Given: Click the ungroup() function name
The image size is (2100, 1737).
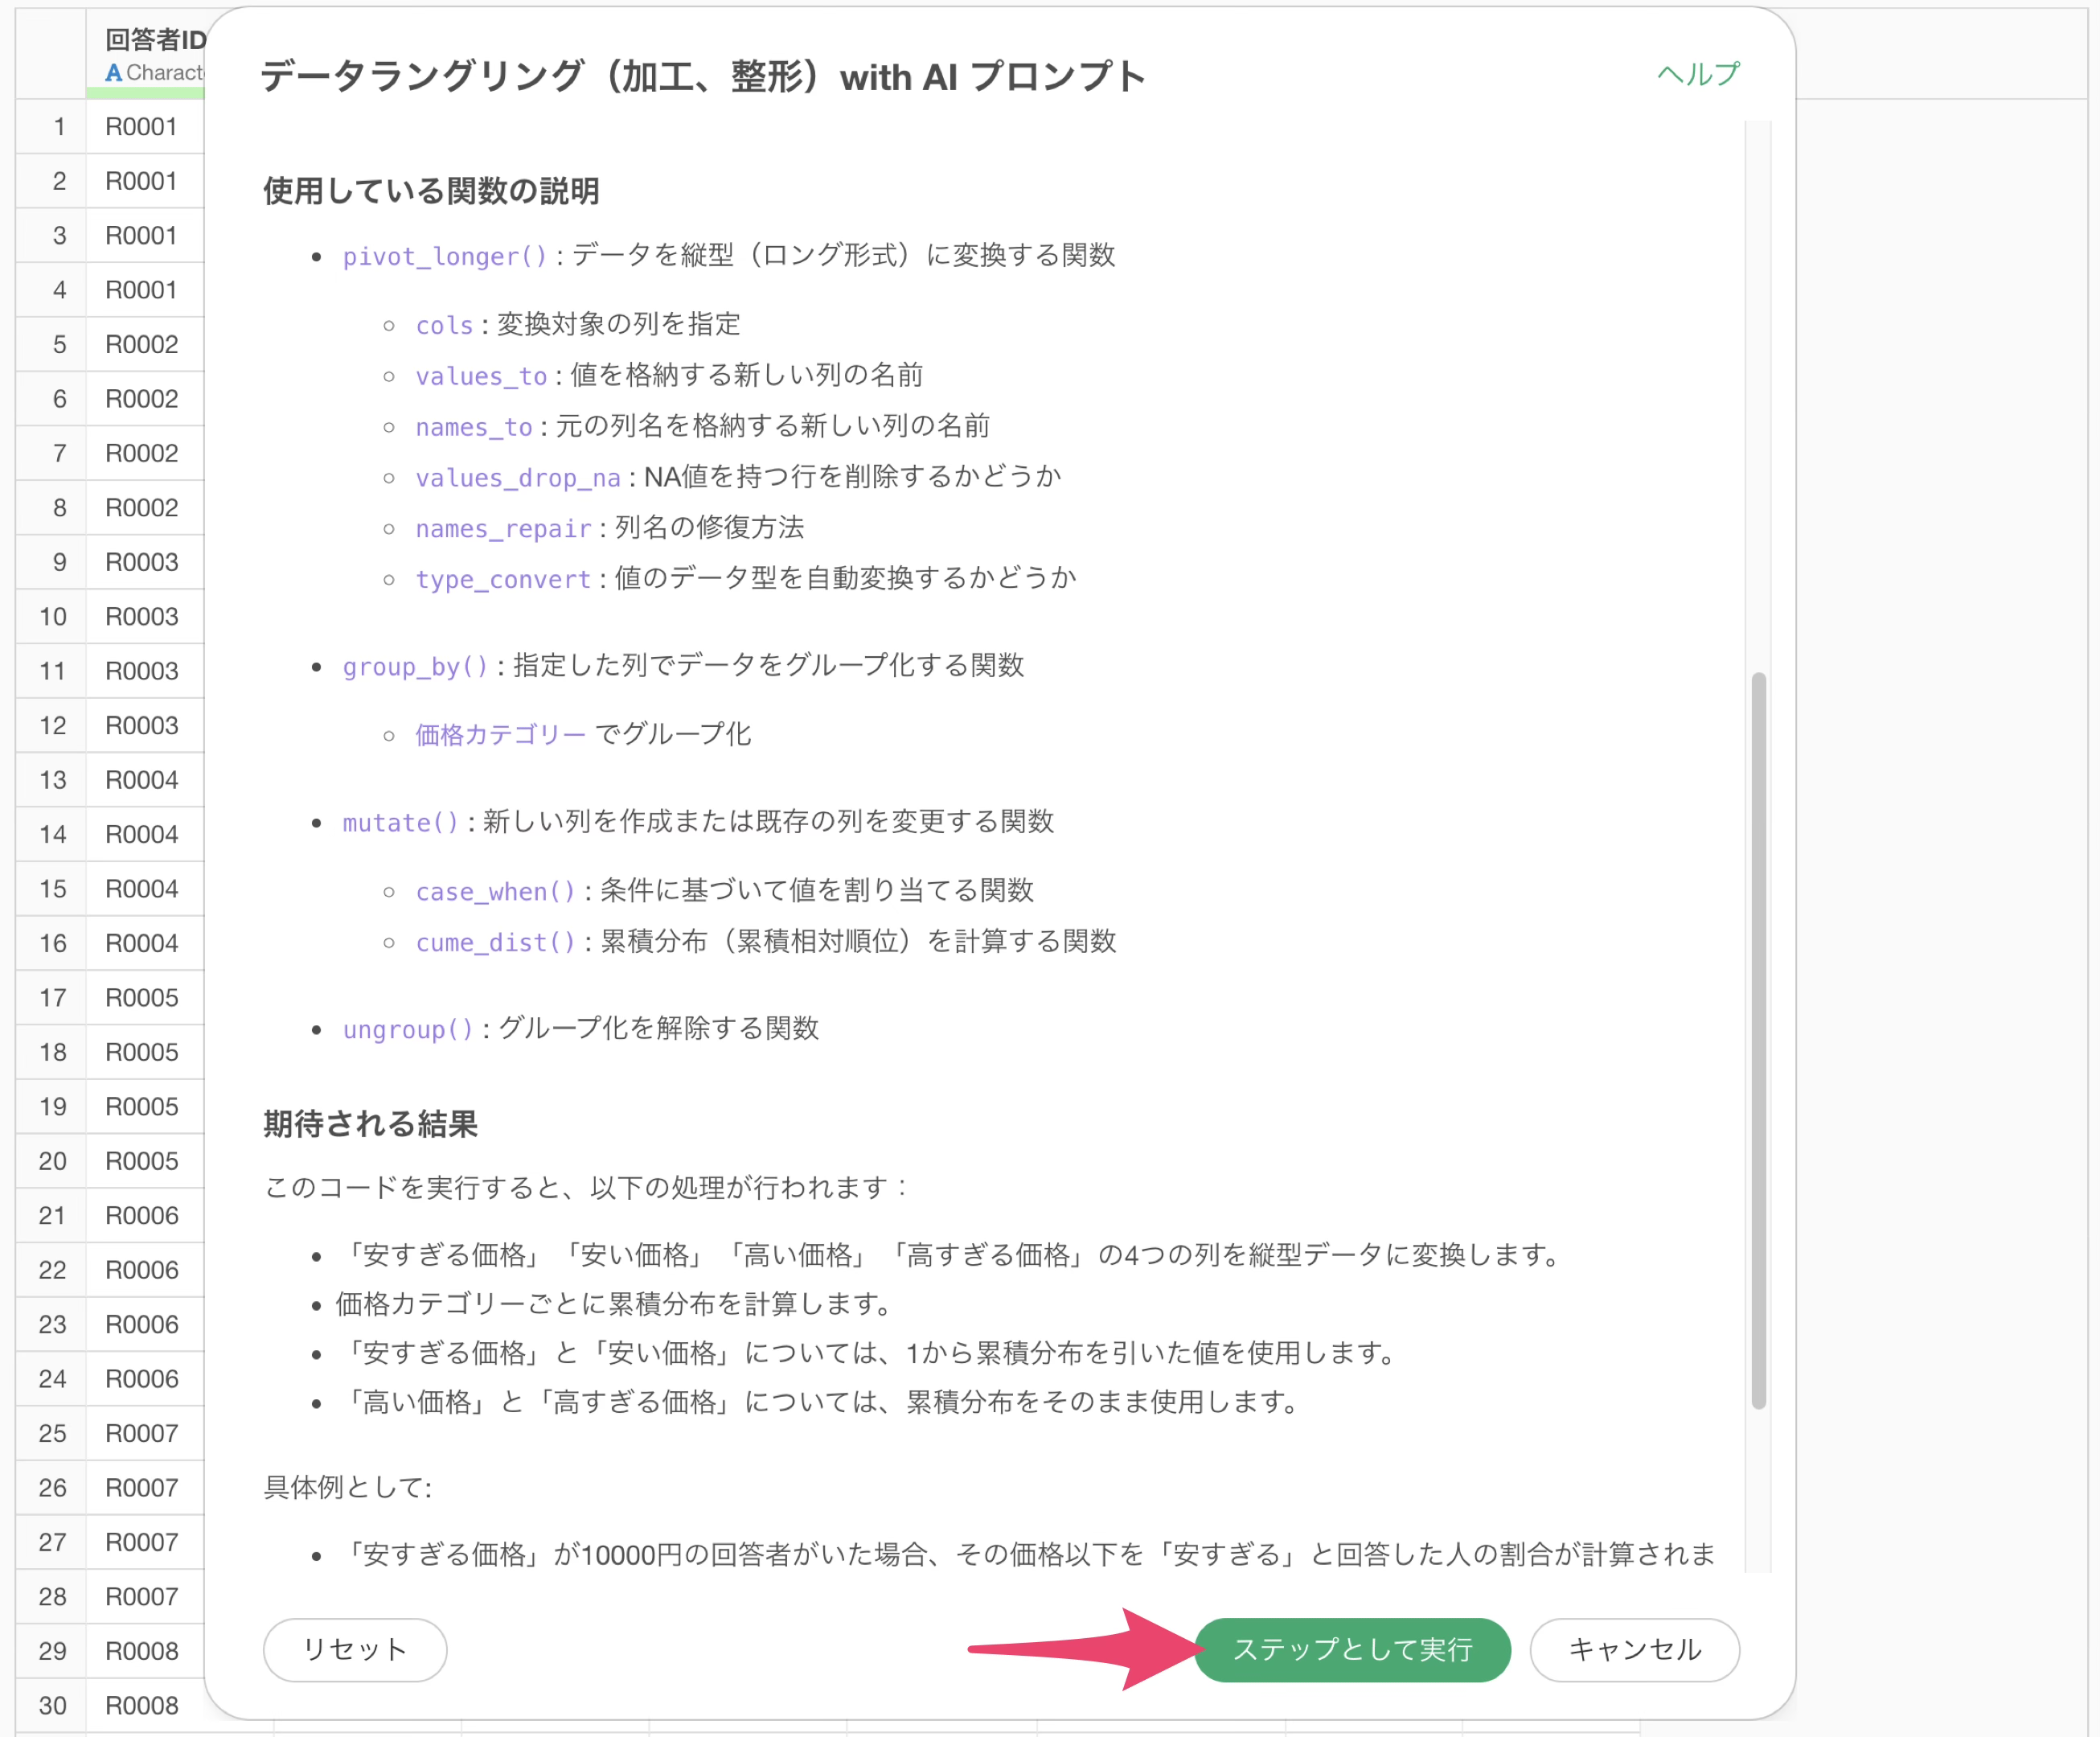Looking at the screenshot, I should (408, 1030).
